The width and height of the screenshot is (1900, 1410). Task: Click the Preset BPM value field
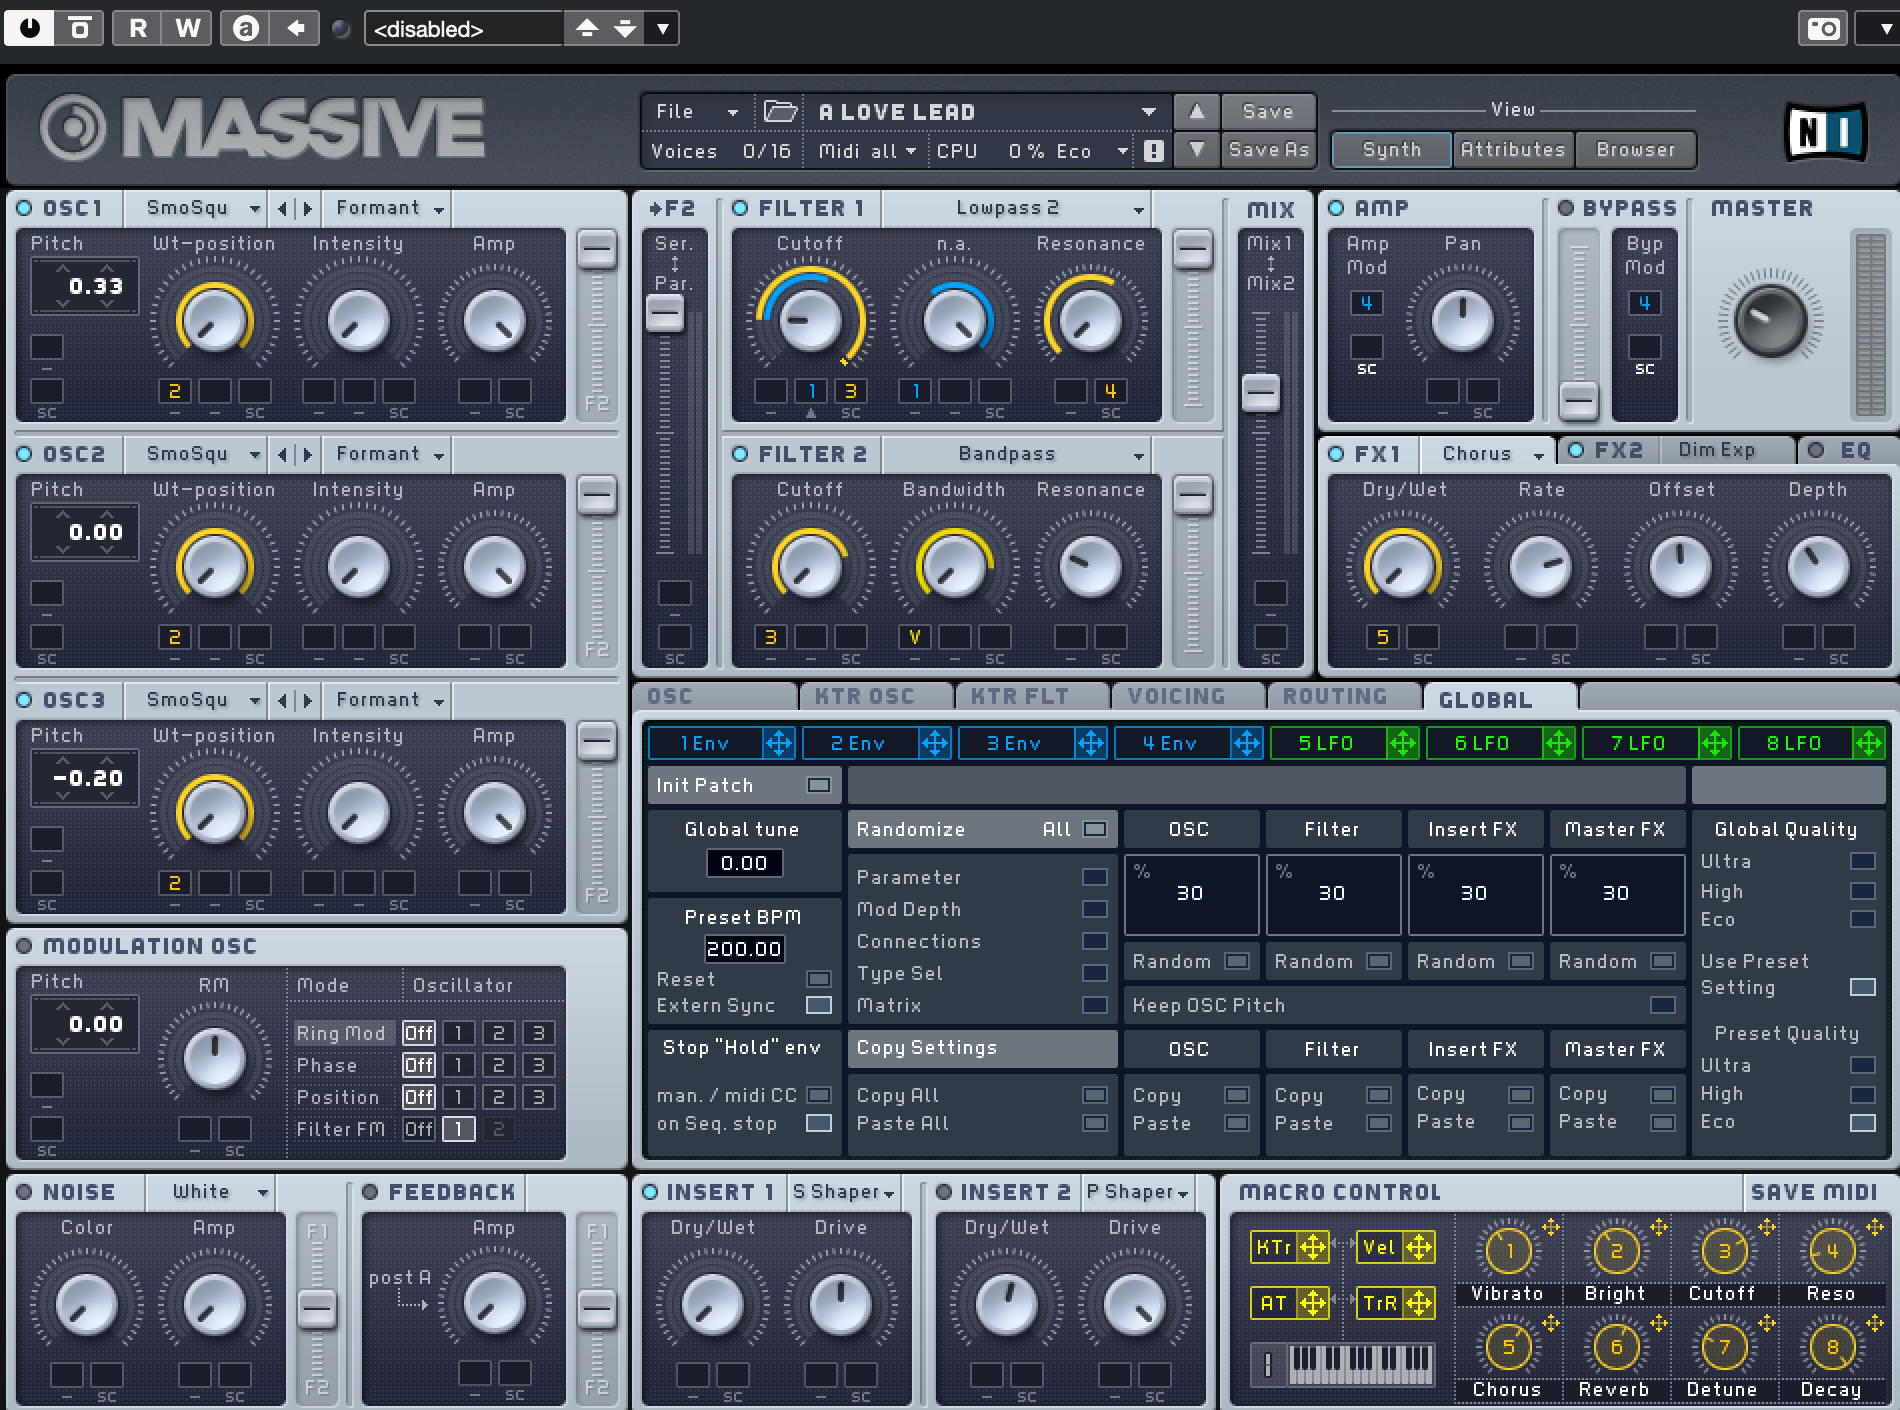[x=744, y=948]
